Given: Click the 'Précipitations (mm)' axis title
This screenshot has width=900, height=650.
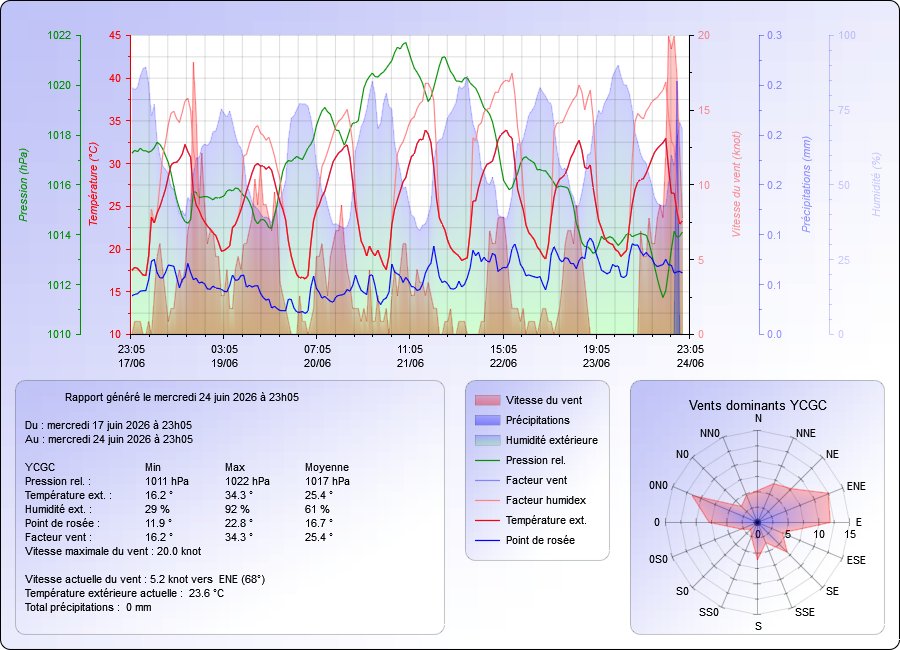Looking at the screenshot, I should coord(806,184).
